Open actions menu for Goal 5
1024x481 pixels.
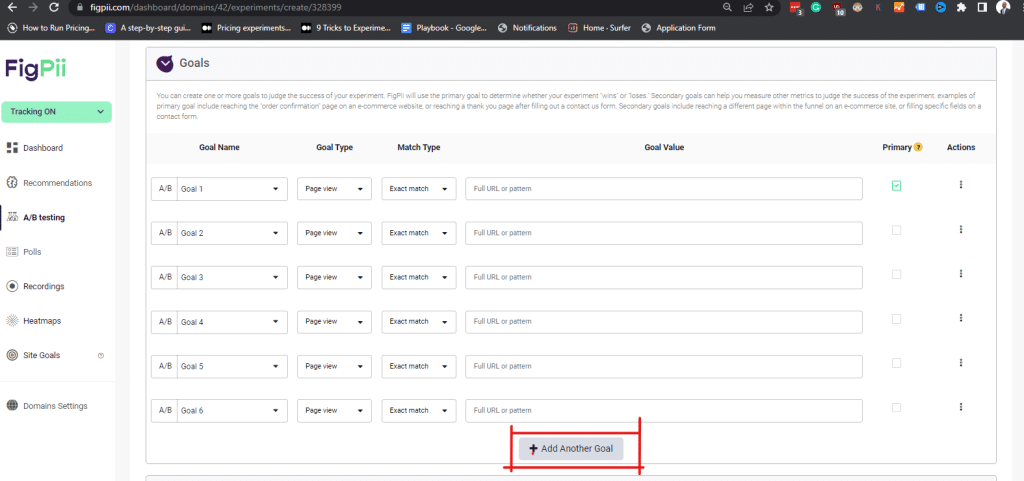pyautogui.click(x=961, y=362)
